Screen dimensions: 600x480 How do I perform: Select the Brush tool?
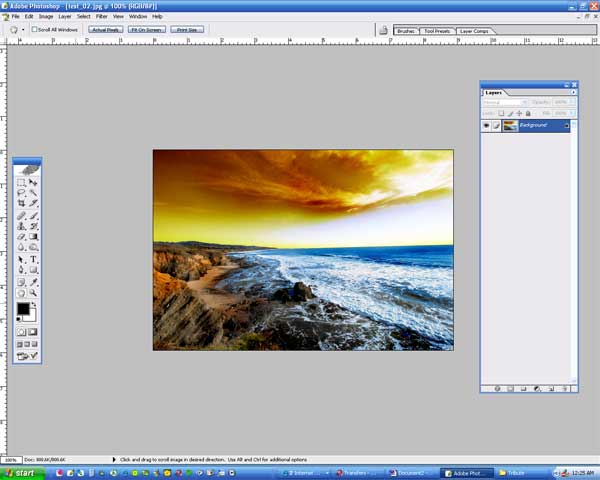pos(33,216)
